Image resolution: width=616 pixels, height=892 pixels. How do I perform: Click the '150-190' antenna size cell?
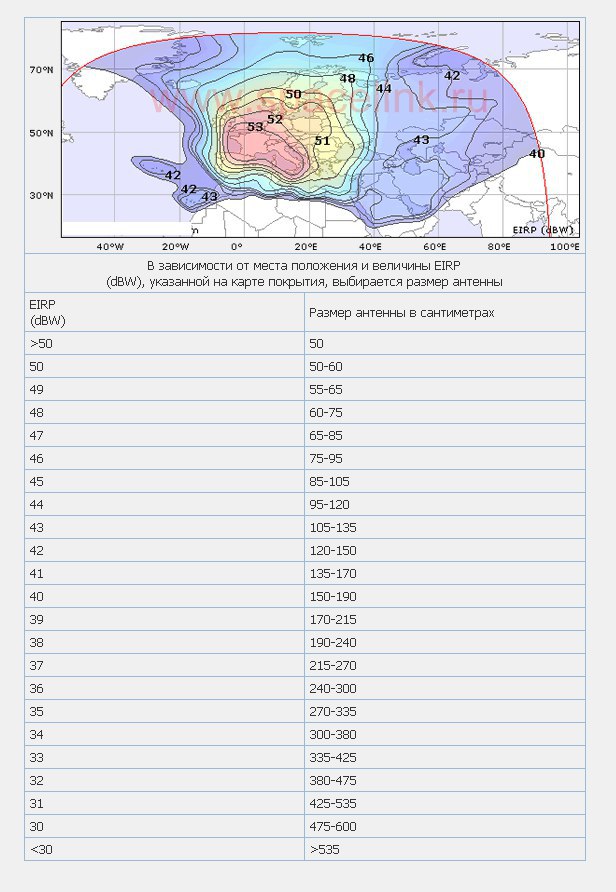445,596
